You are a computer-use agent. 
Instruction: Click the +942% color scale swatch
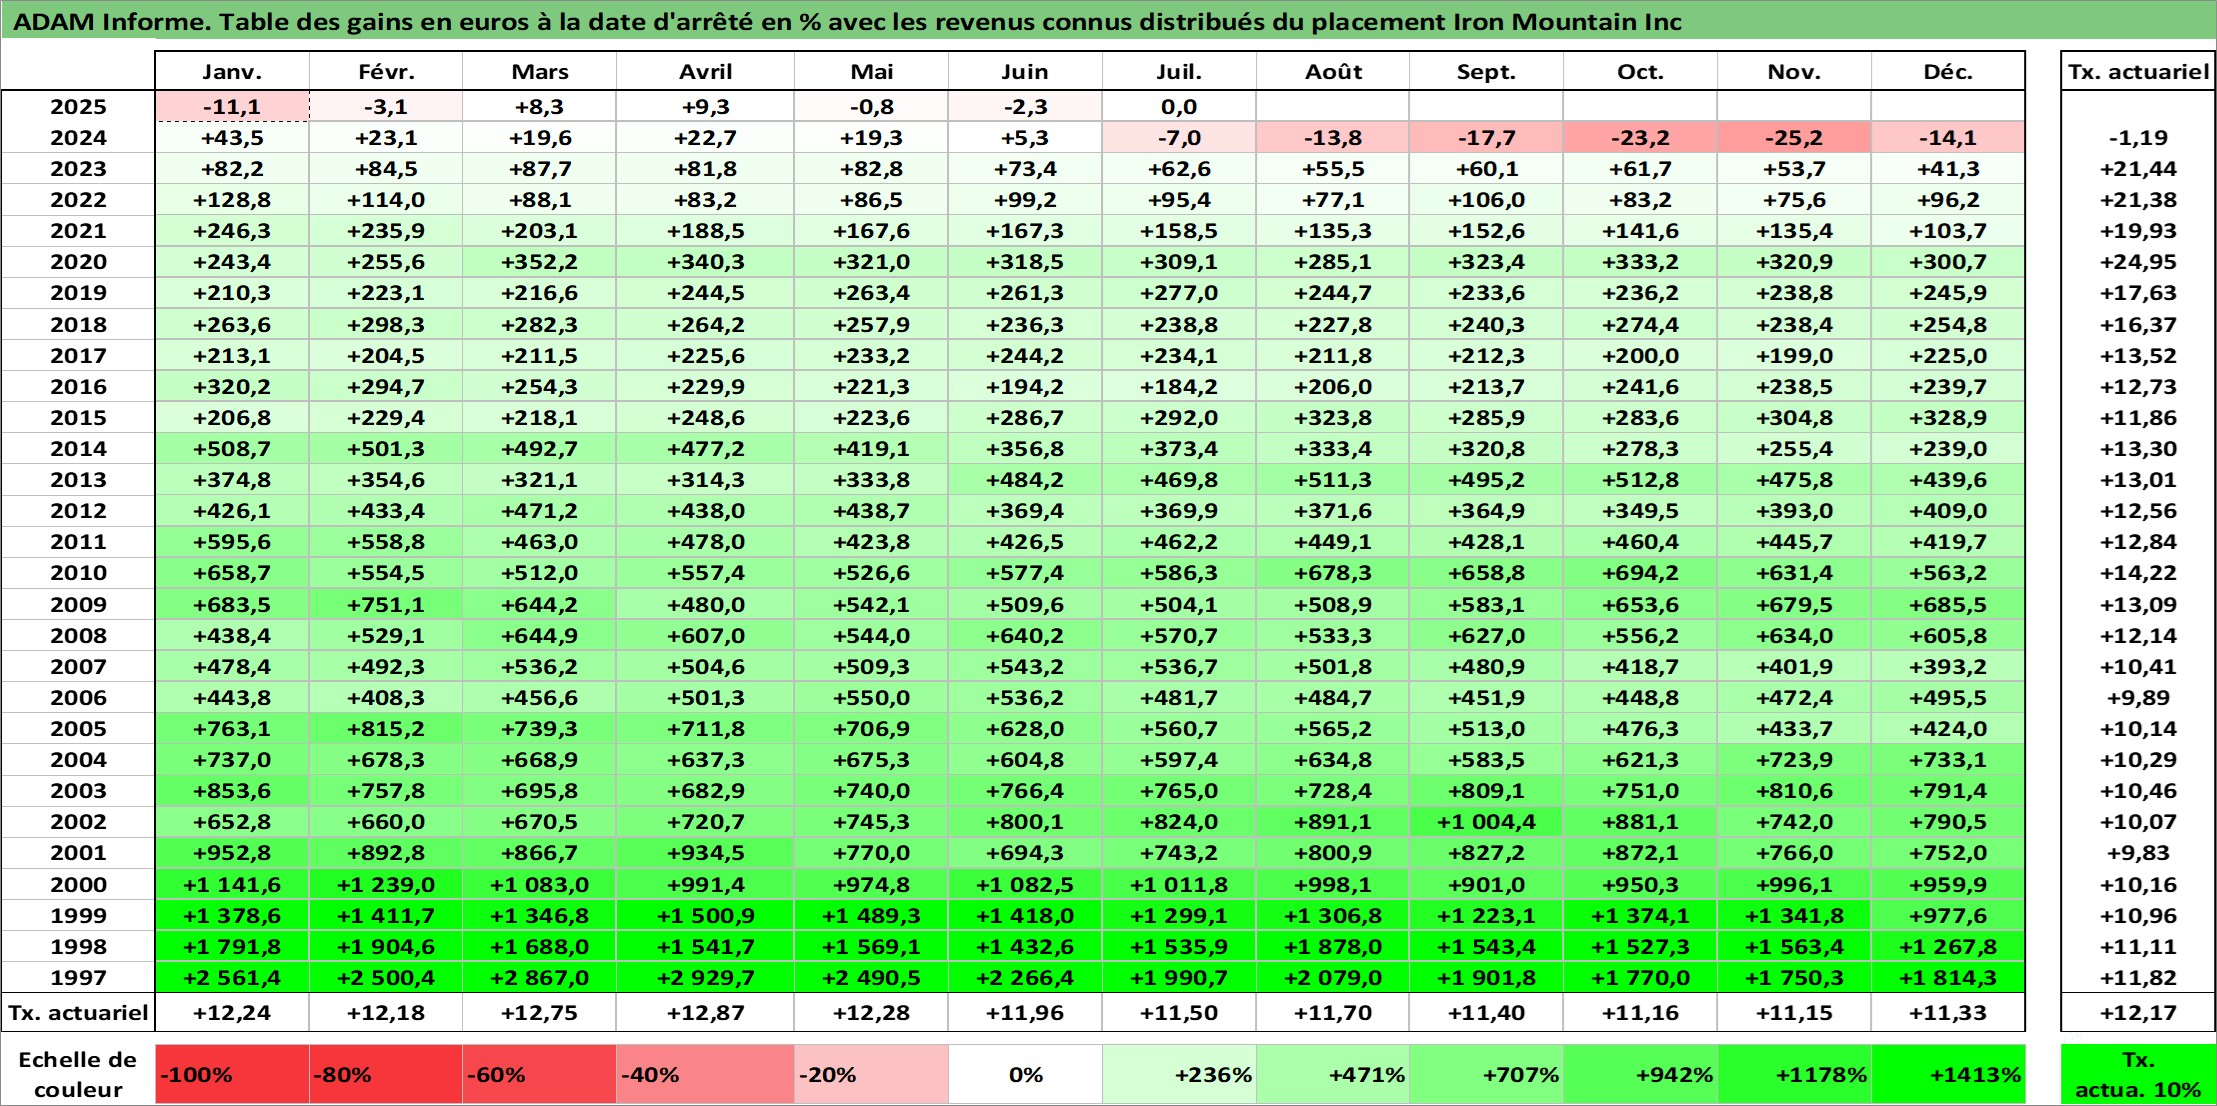tap(1640, 1075)
